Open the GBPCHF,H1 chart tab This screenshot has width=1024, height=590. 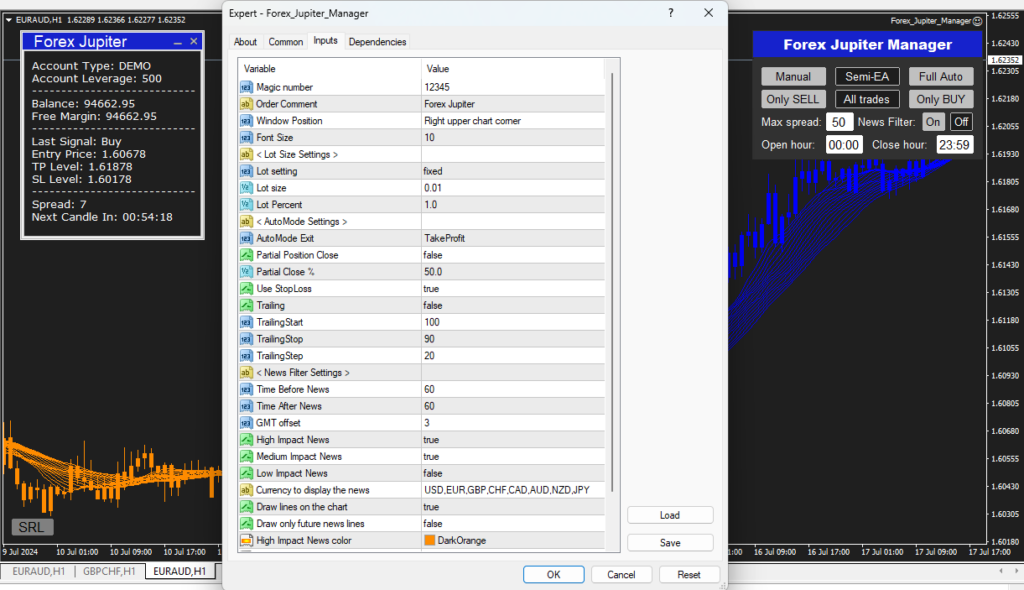click(x=108, y=571)
